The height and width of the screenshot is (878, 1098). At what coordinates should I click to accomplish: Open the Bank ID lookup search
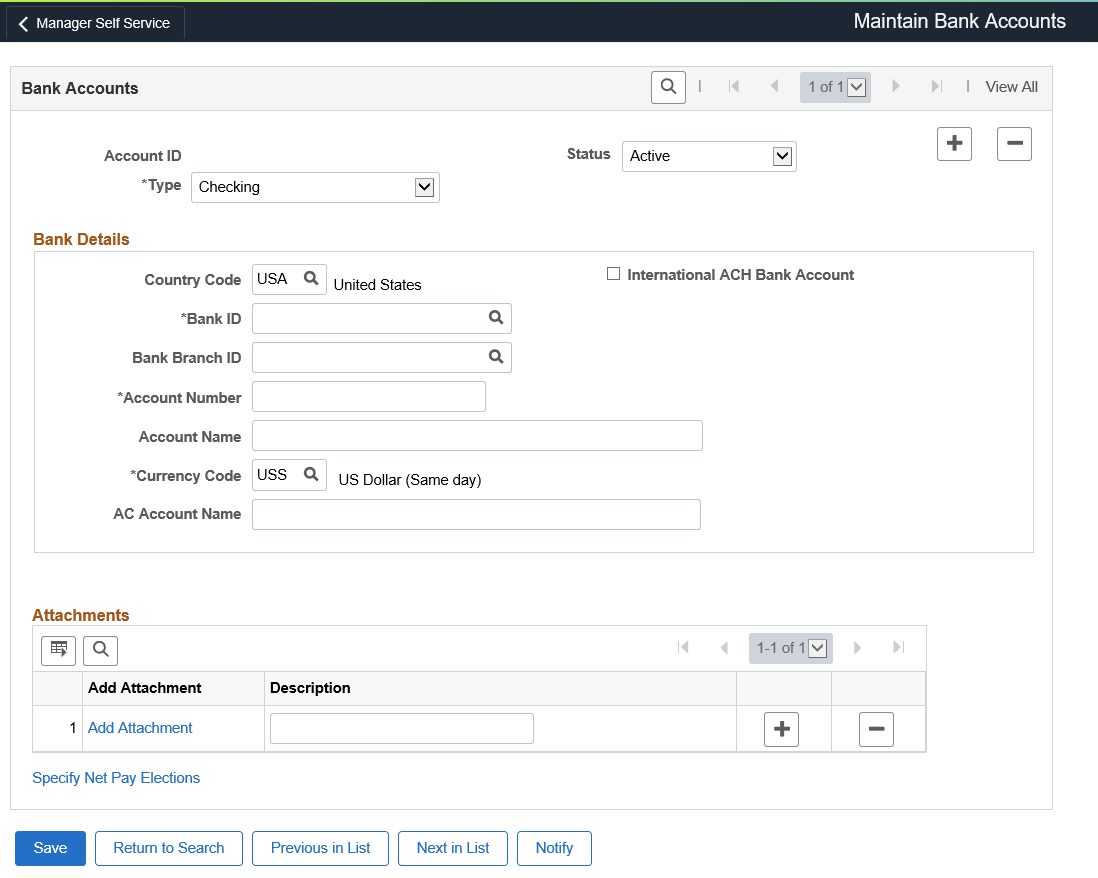point(496,318)
